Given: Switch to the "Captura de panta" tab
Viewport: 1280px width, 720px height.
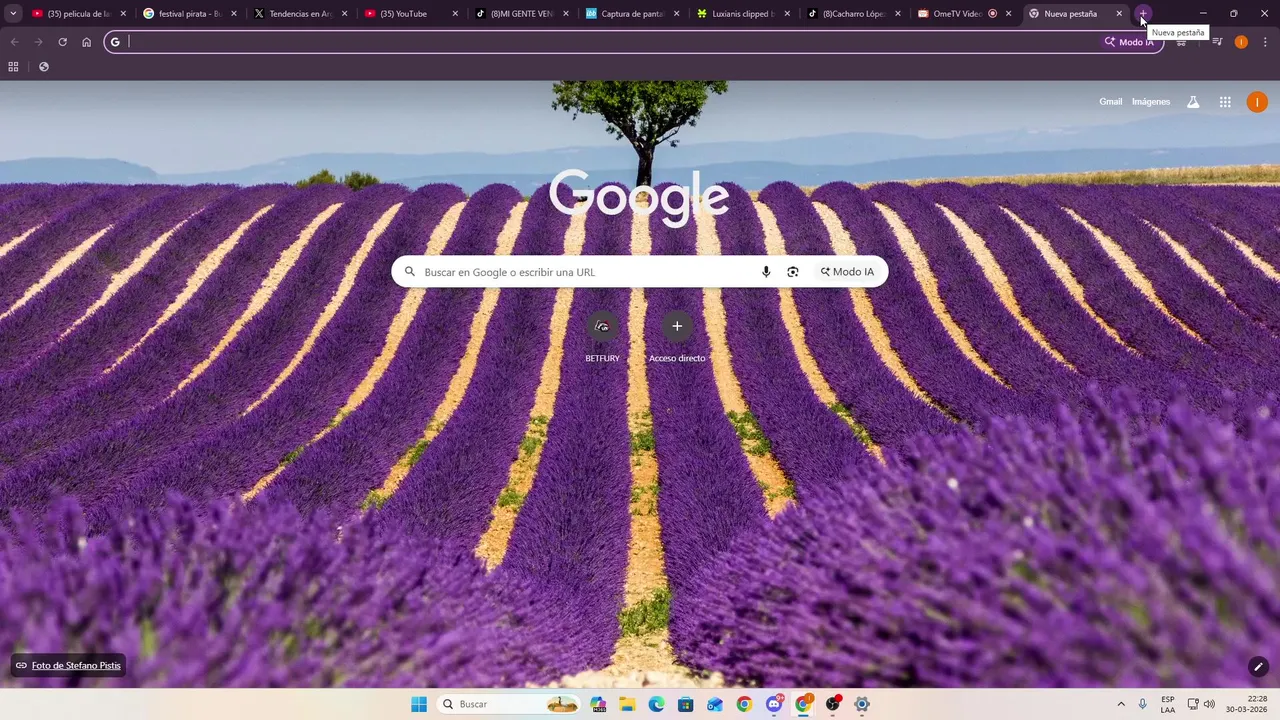Looking at the screenshot, I should (631, 14).
